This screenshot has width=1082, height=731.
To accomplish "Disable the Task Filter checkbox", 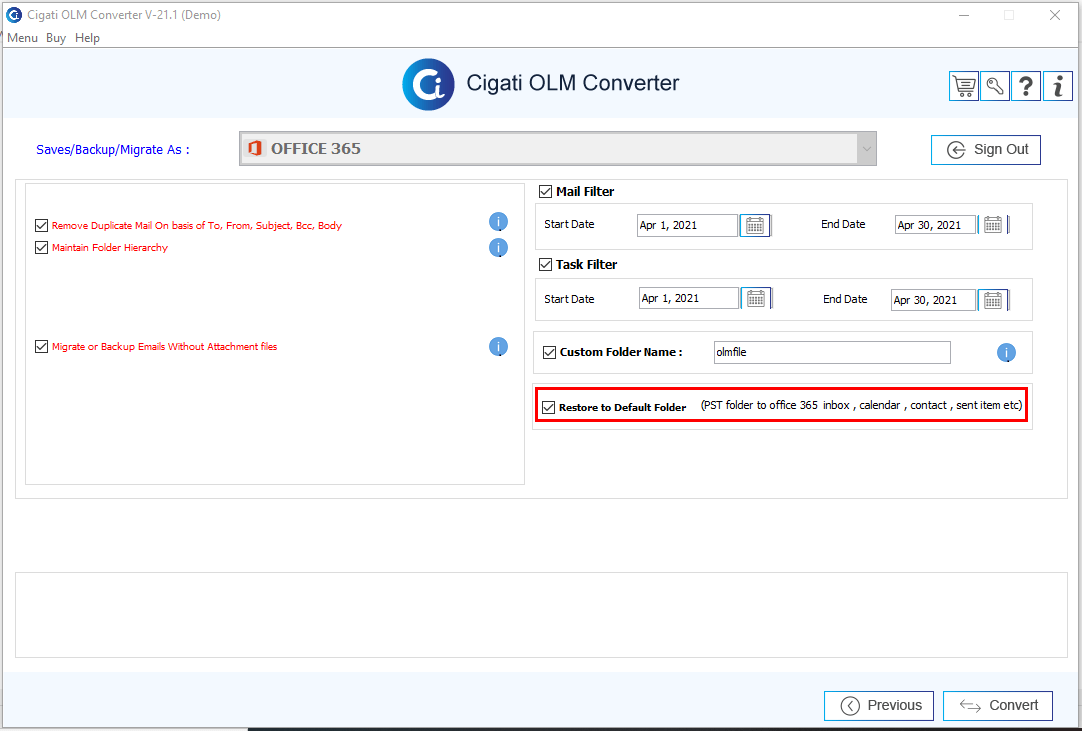I will point(545,264).
